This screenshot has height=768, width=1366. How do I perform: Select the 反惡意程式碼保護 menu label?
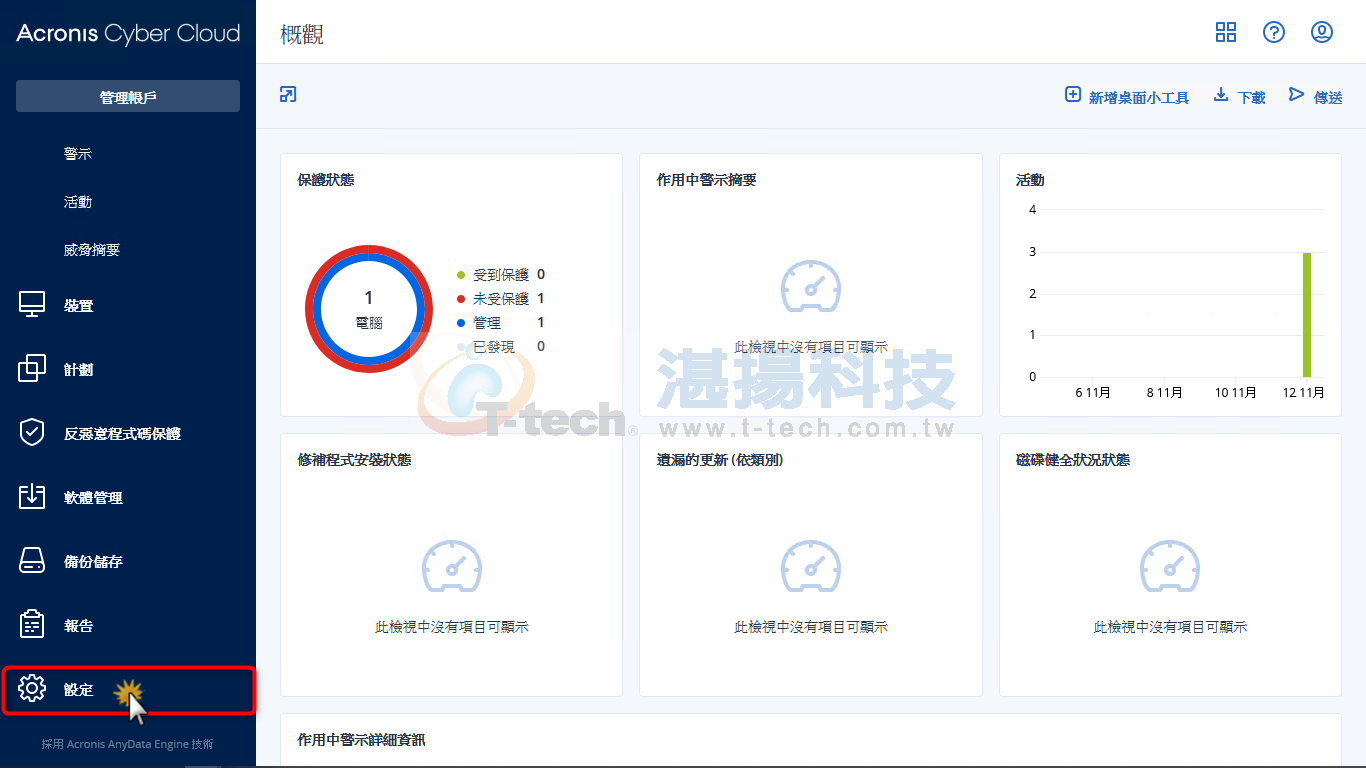point(122,434)
